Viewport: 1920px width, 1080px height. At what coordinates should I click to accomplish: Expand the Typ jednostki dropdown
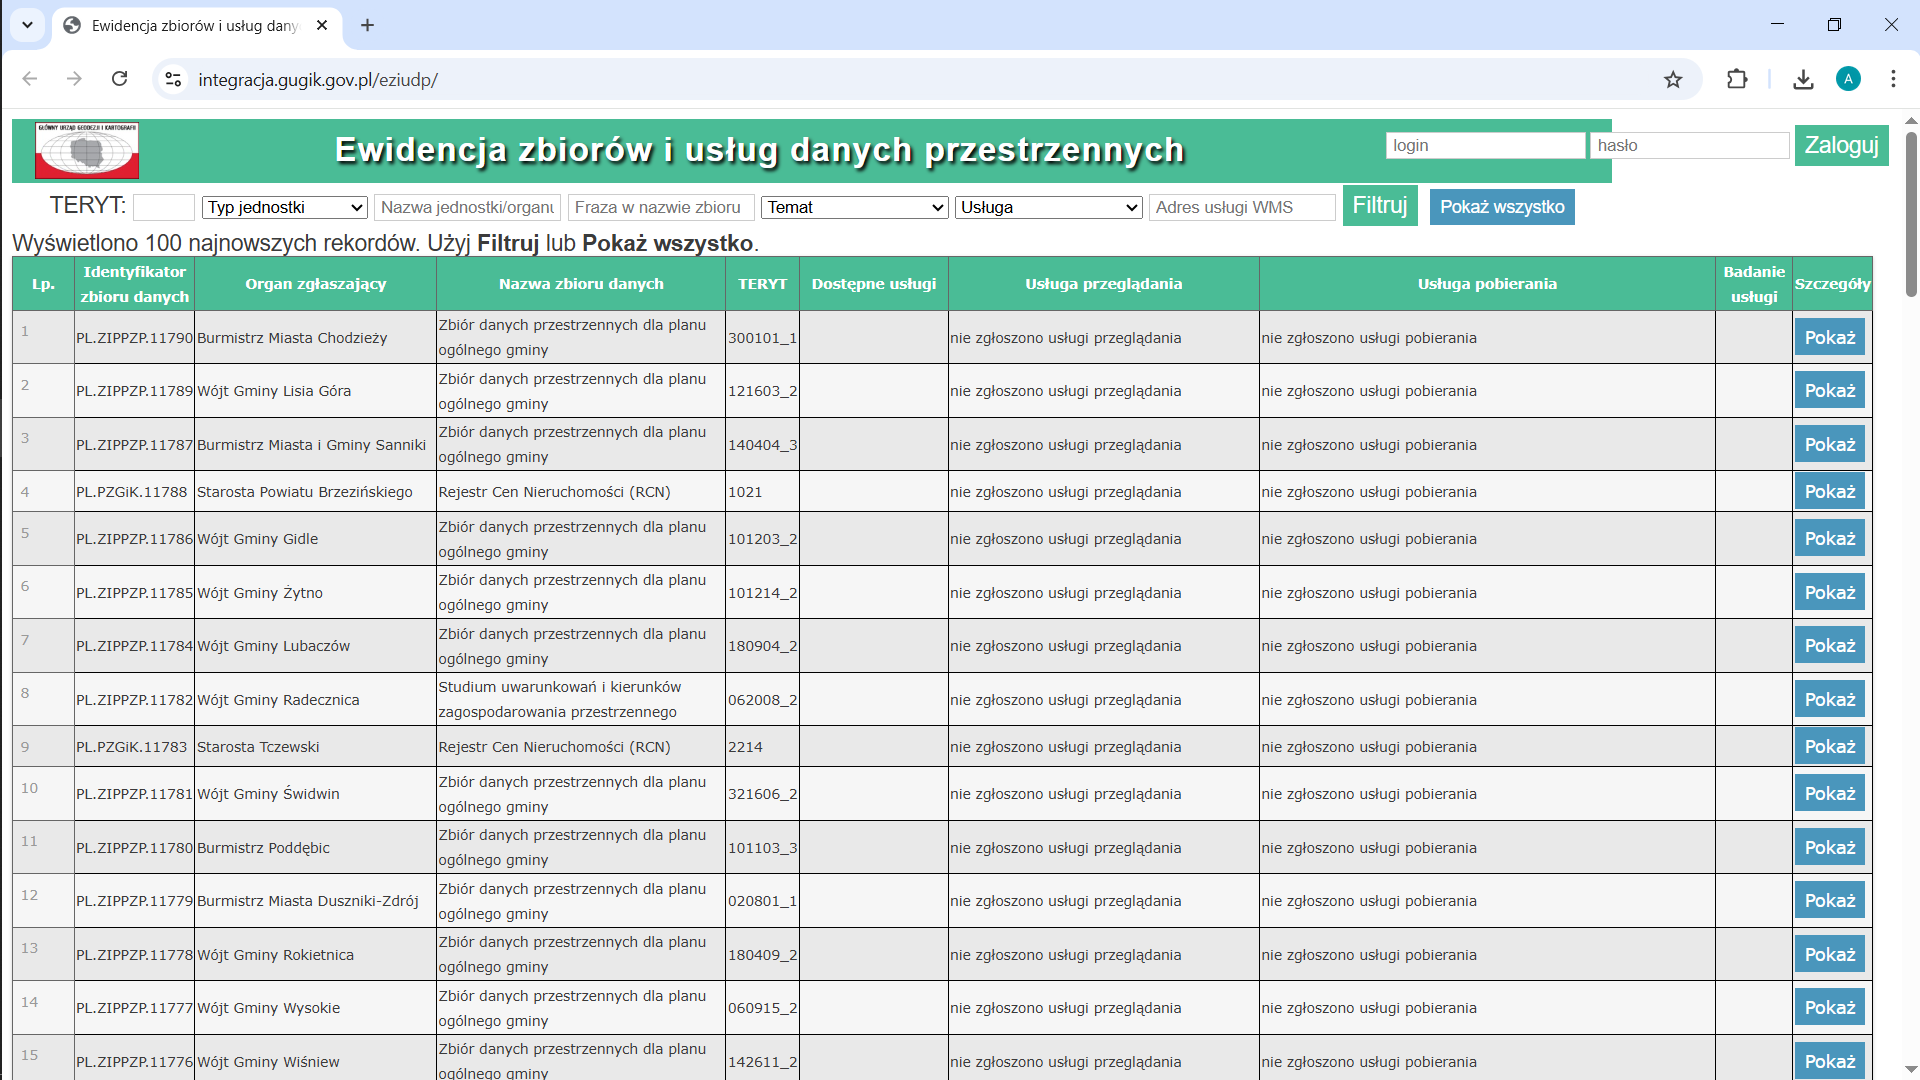coord(285,207)
